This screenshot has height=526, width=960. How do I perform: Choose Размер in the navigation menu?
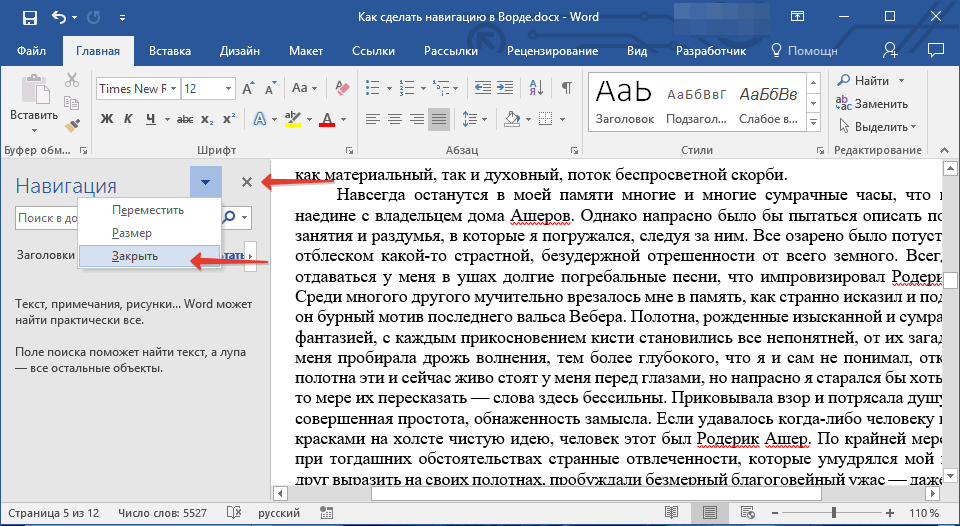pyautogui.click(x=149, y=233)
